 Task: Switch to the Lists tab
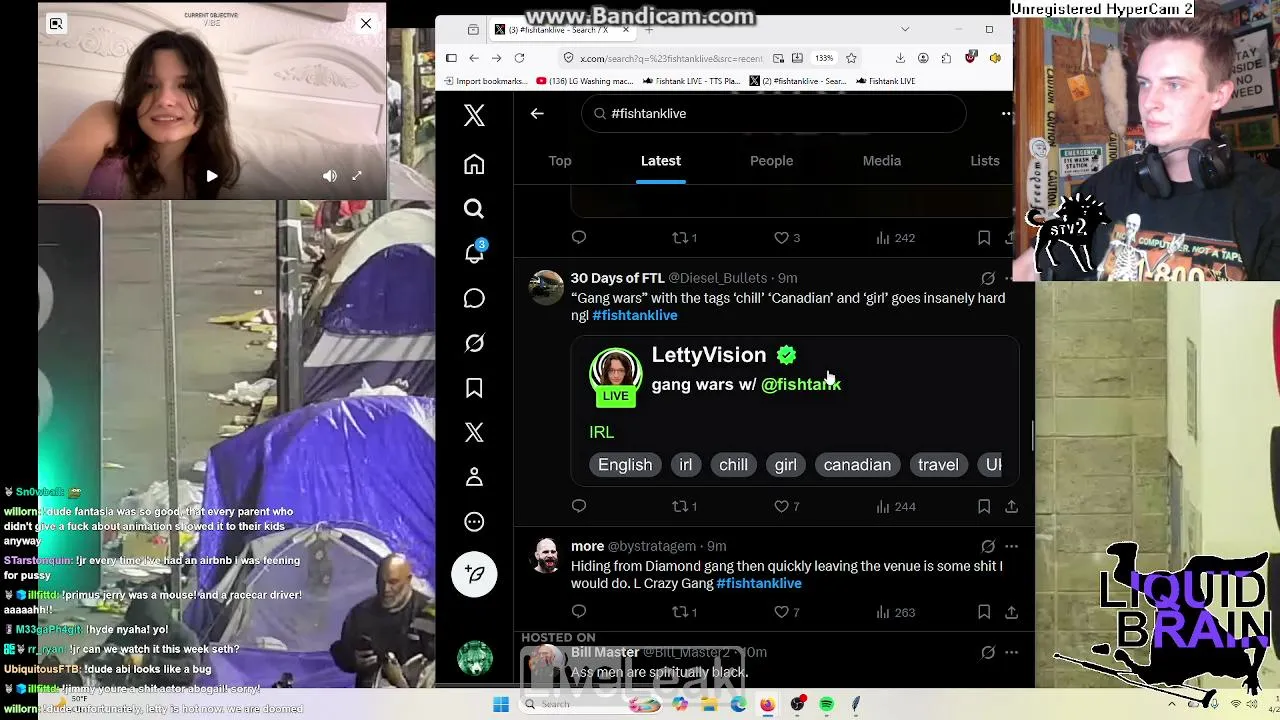[x=985, y=161]
